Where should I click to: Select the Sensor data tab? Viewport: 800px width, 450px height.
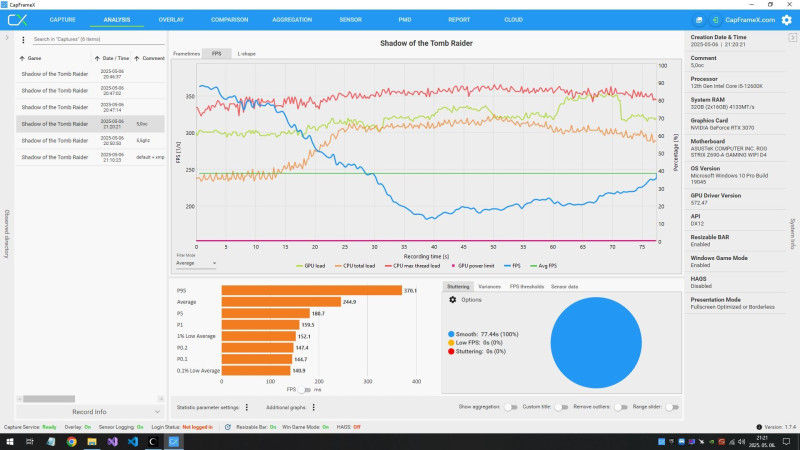point(564,287)
